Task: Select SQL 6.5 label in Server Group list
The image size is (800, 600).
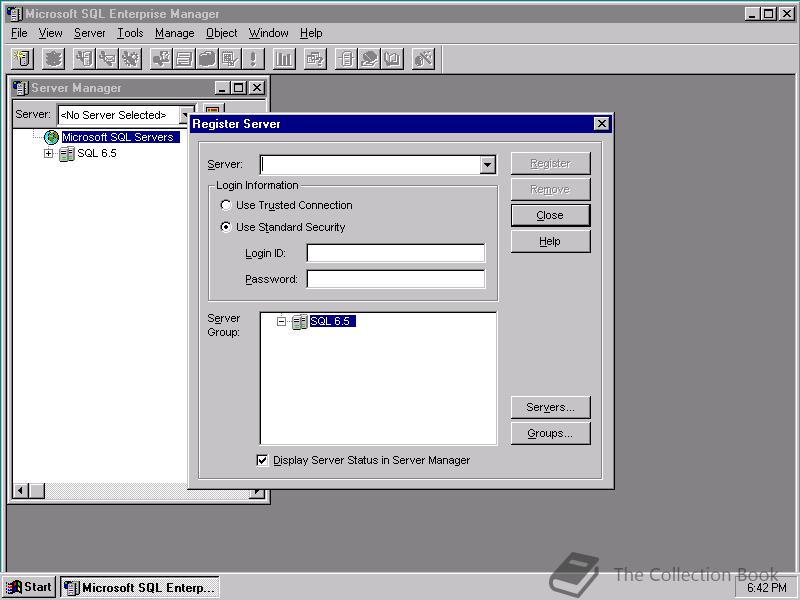Action: (332, 321)
